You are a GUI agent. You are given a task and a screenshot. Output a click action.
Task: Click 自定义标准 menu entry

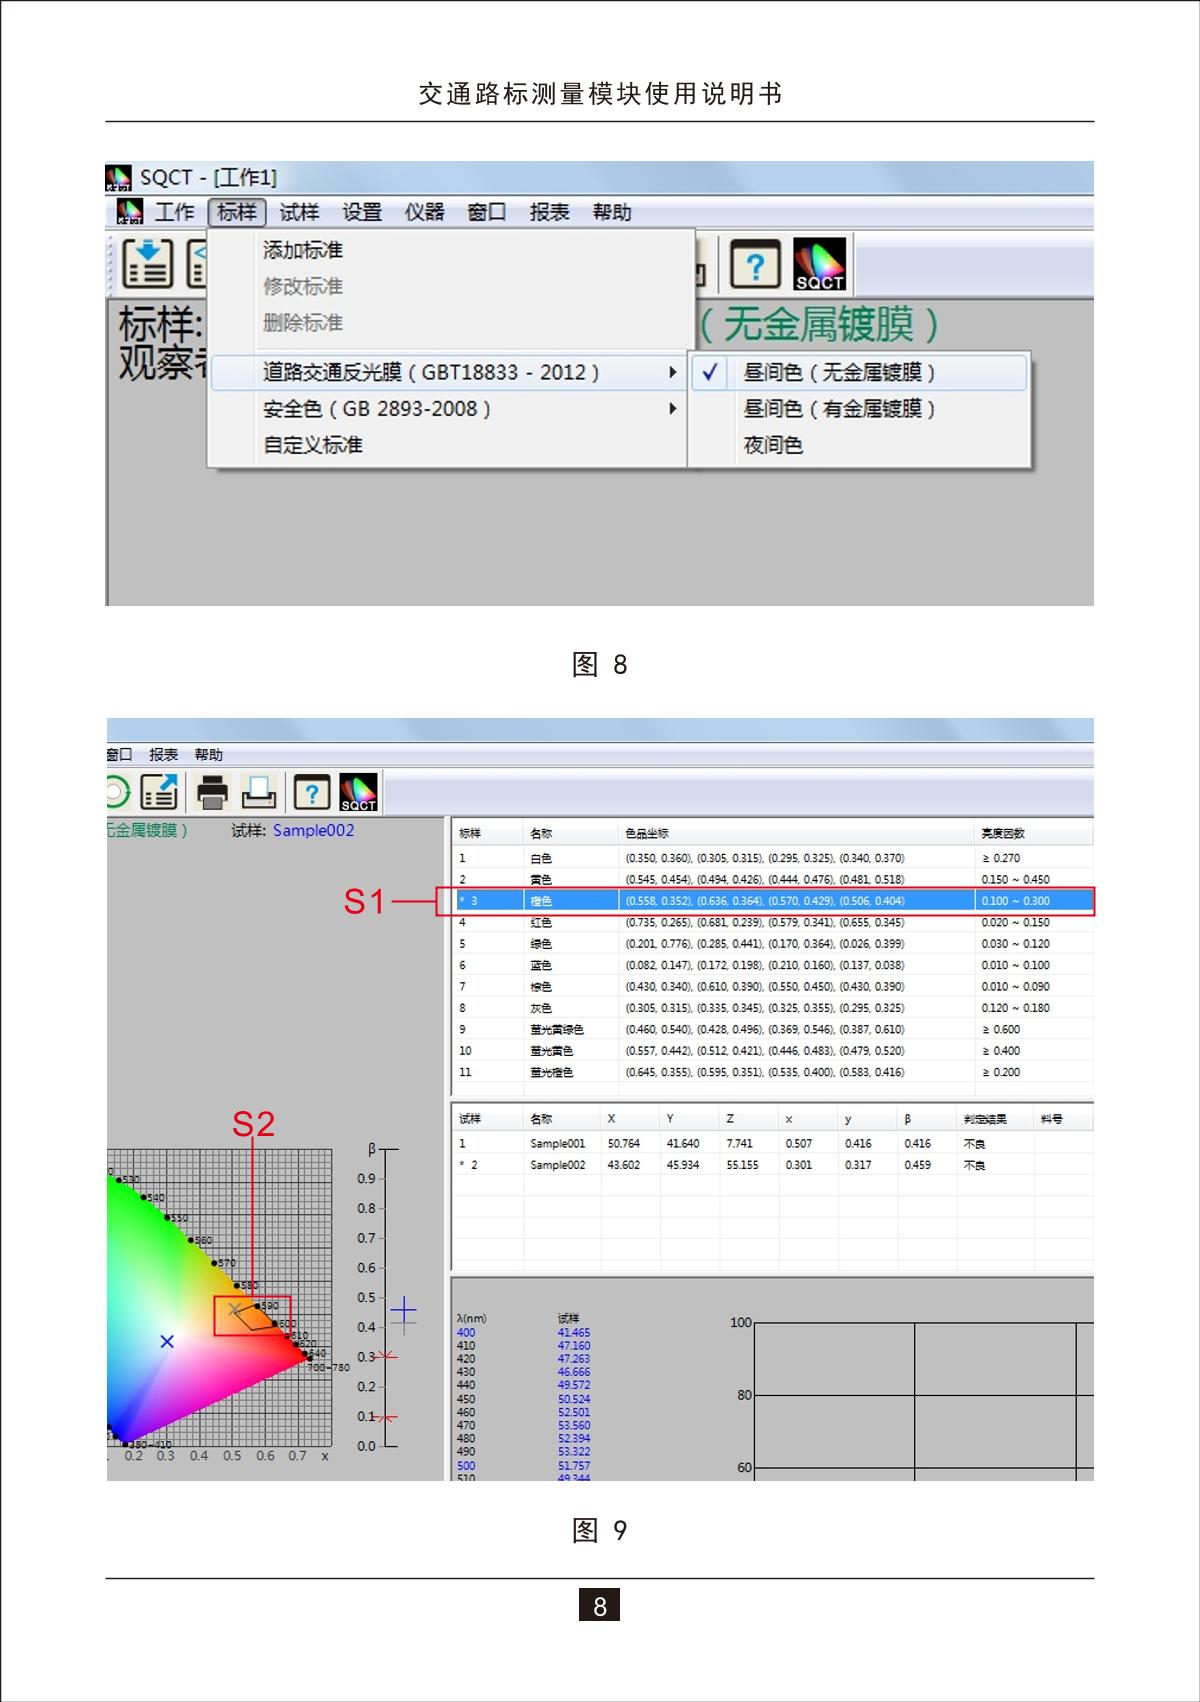313,445
